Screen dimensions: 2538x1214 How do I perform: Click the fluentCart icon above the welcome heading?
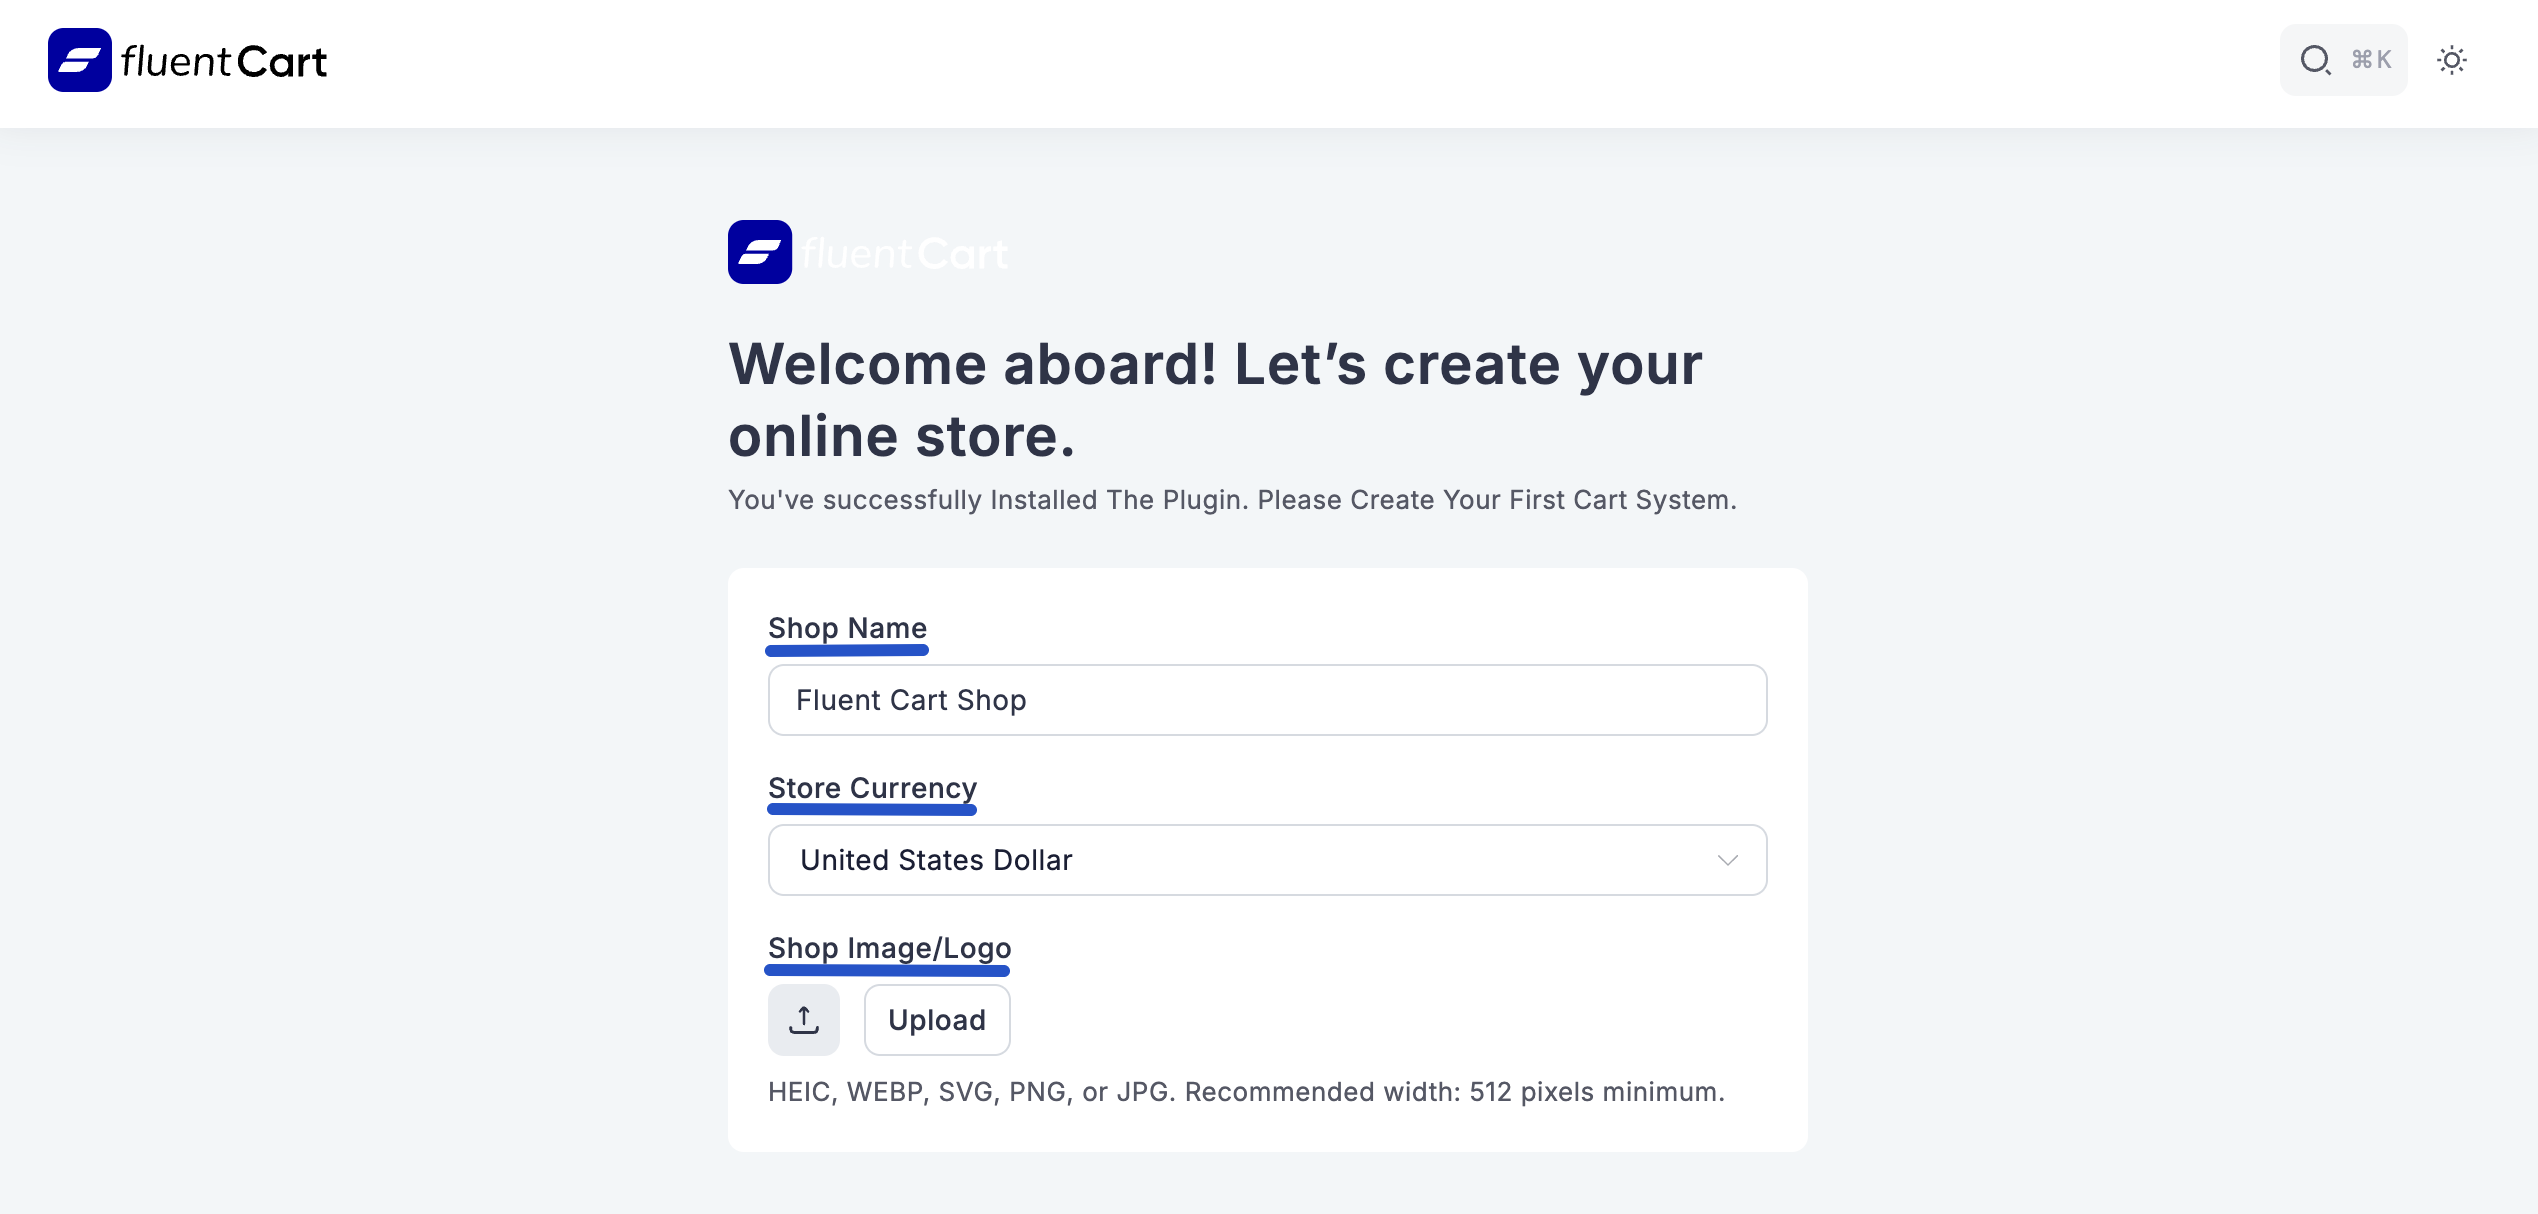coord(760,252)
